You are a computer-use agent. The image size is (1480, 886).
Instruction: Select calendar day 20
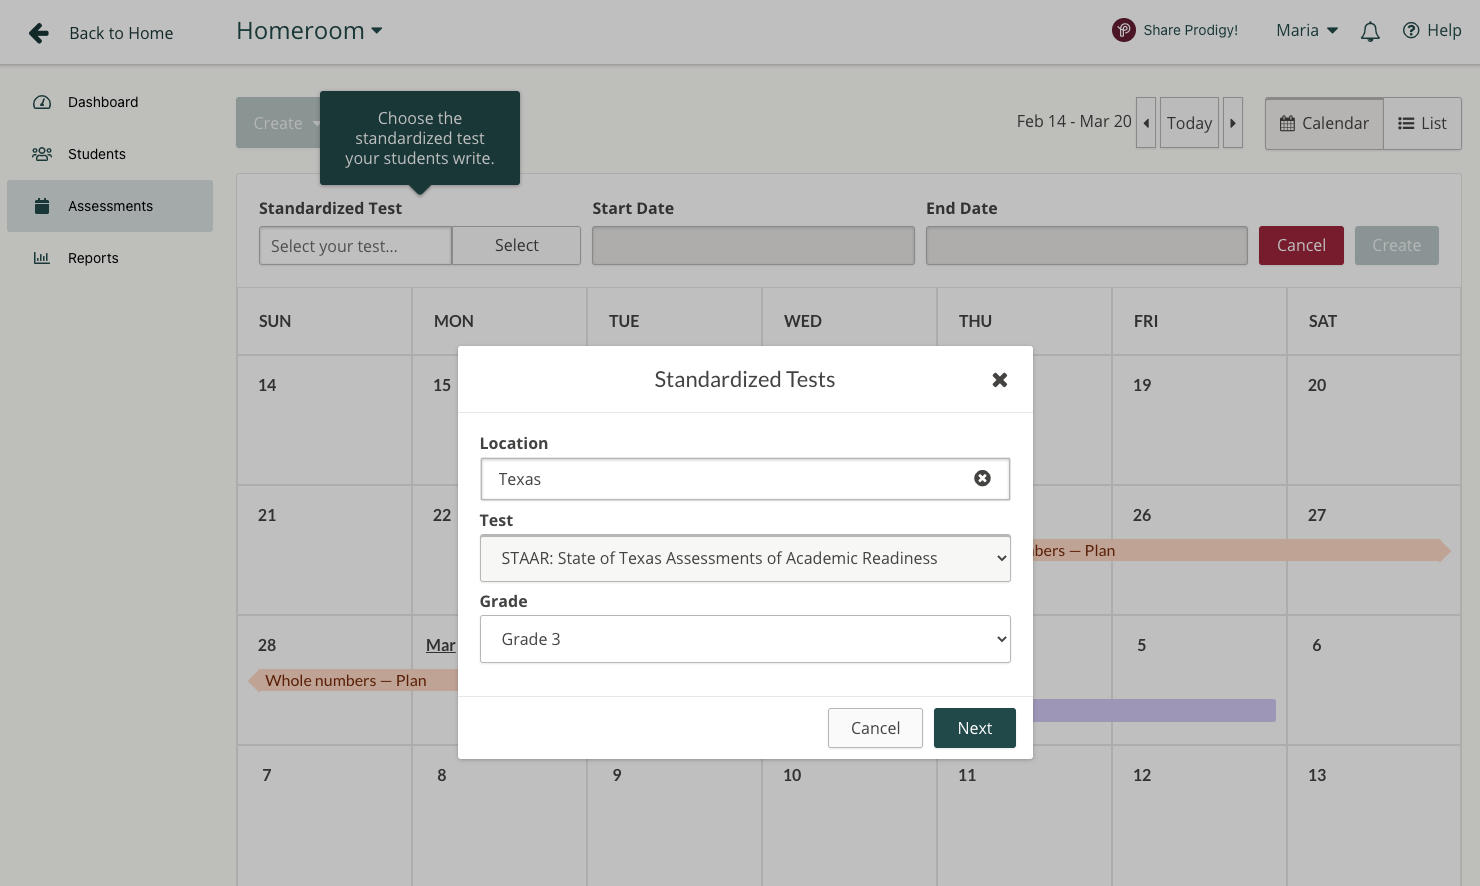coord(1317,385)
